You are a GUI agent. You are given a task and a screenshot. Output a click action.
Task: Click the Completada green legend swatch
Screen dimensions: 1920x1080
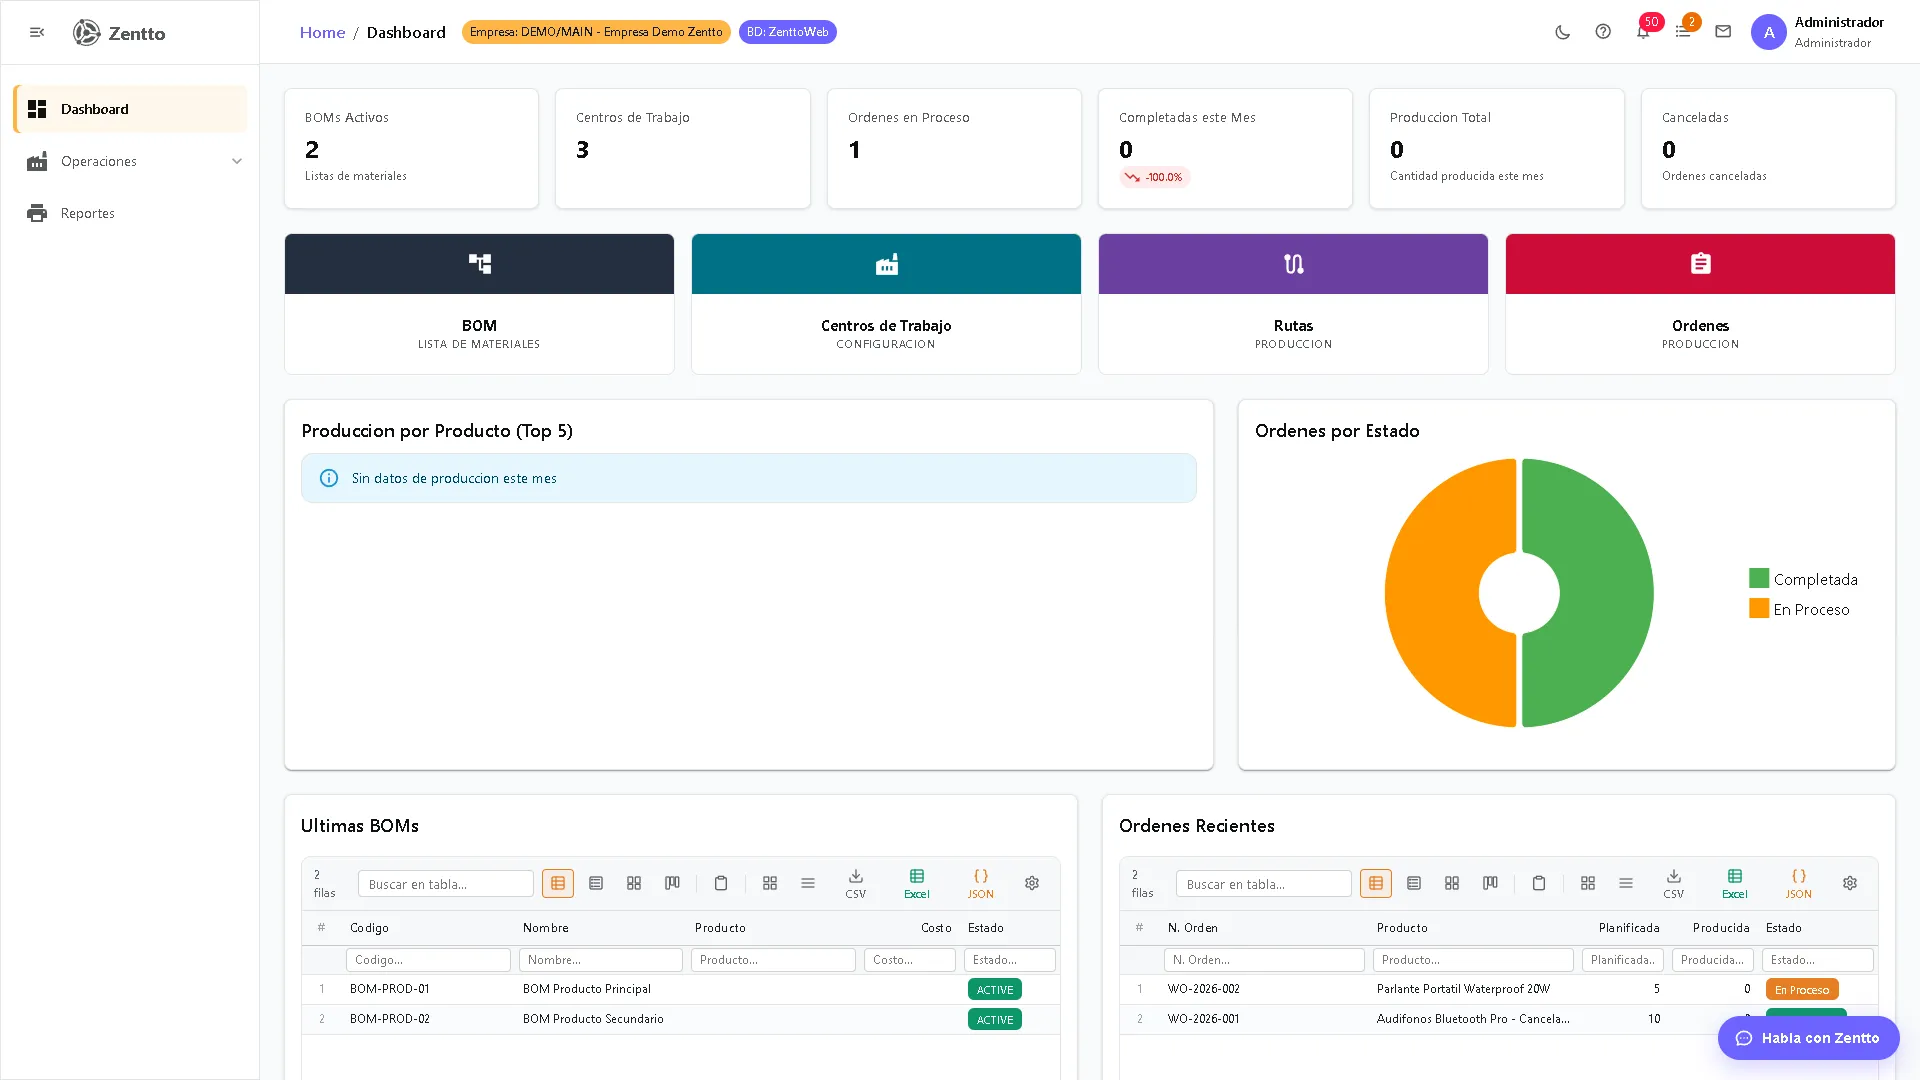click(x=1759, y=578)
